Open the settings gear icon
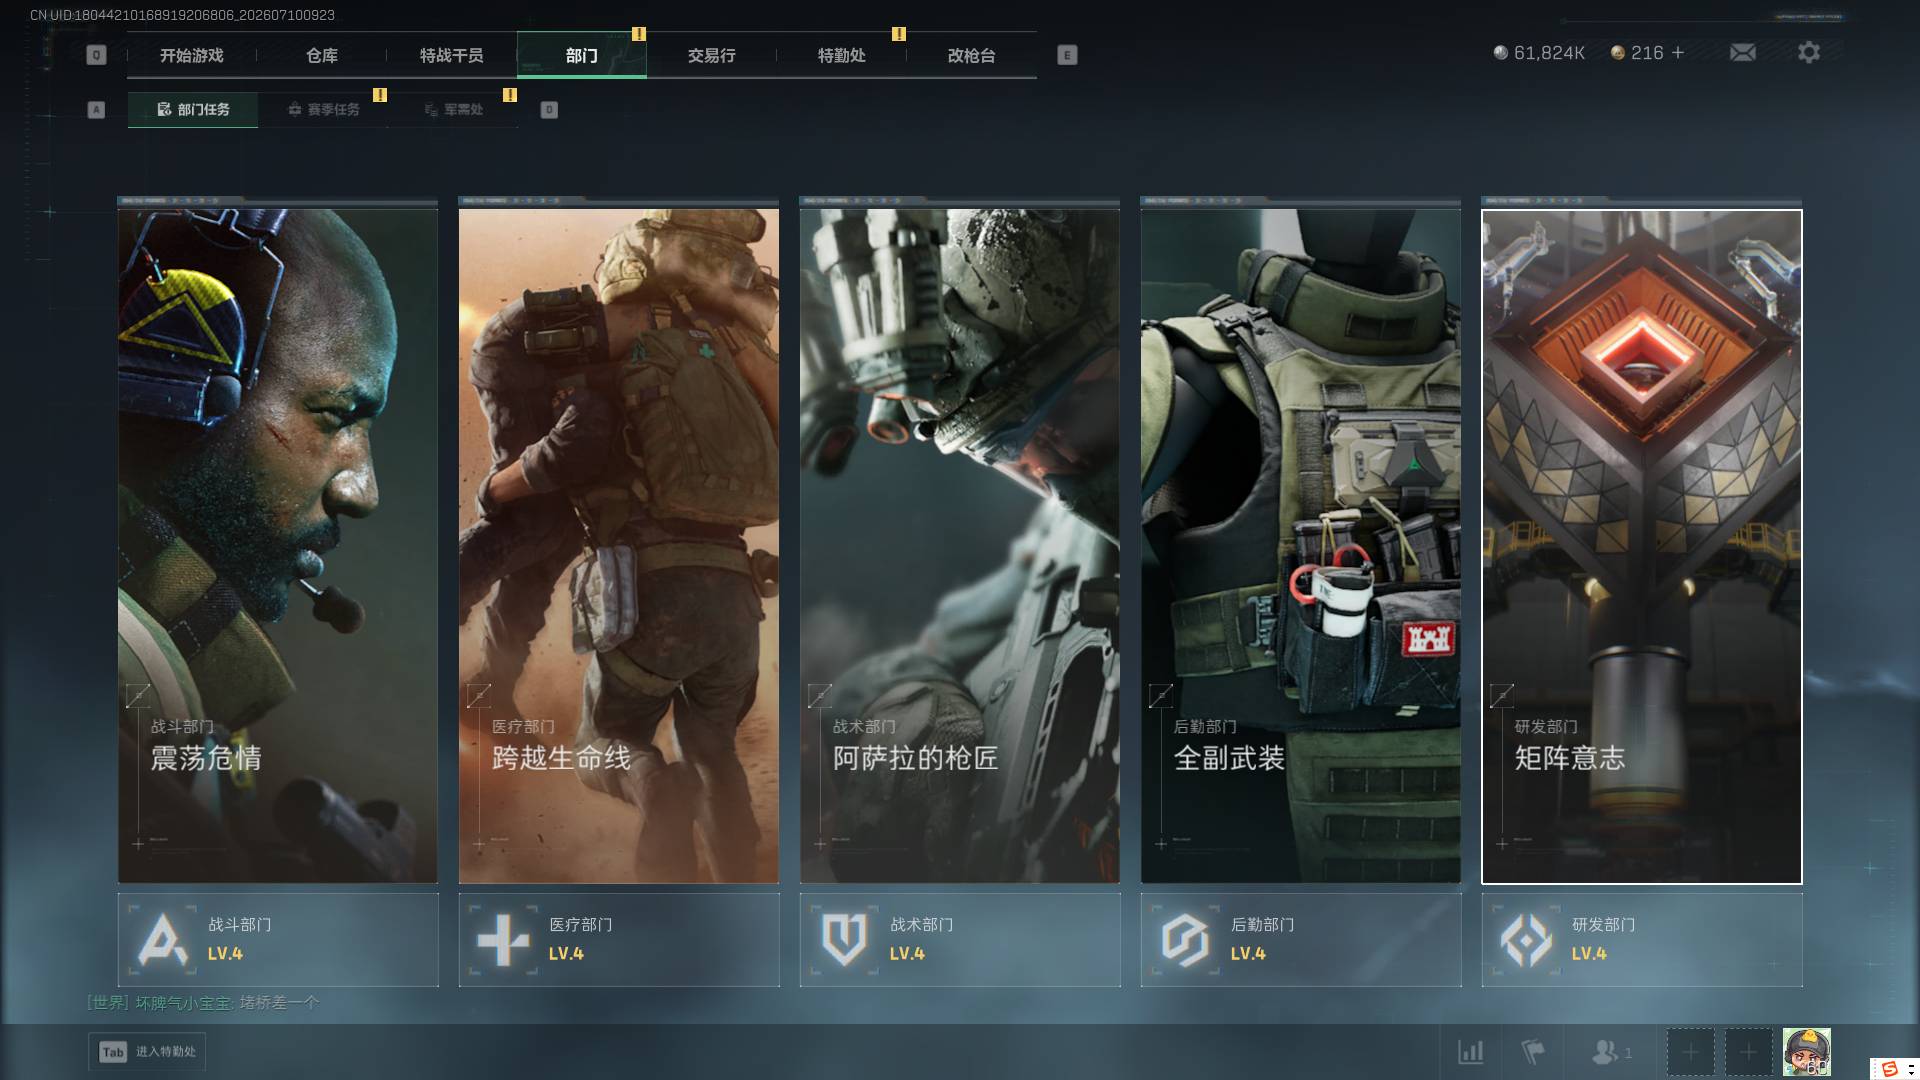This screenshot has width=1920, height=1080. point(1808,52)
